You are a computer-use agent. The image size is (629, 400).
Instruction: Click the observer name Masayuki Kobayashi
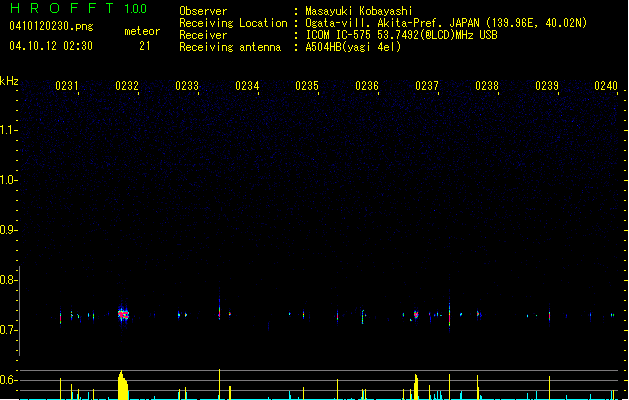point(359,11)
